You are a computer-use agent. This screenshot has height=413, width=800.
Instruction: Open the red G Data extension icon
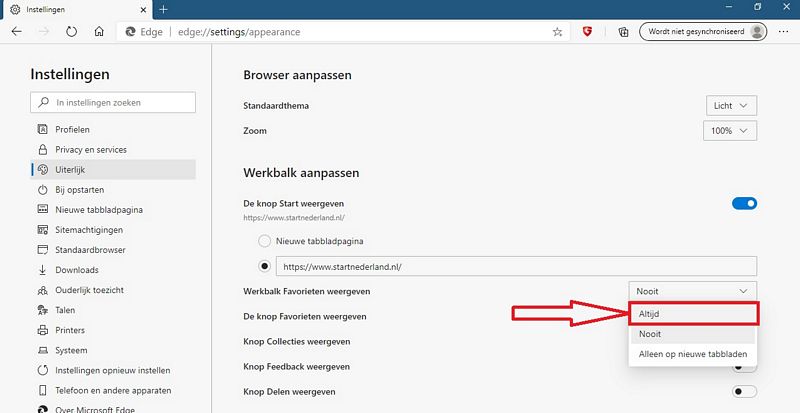(x=587, y=32)
